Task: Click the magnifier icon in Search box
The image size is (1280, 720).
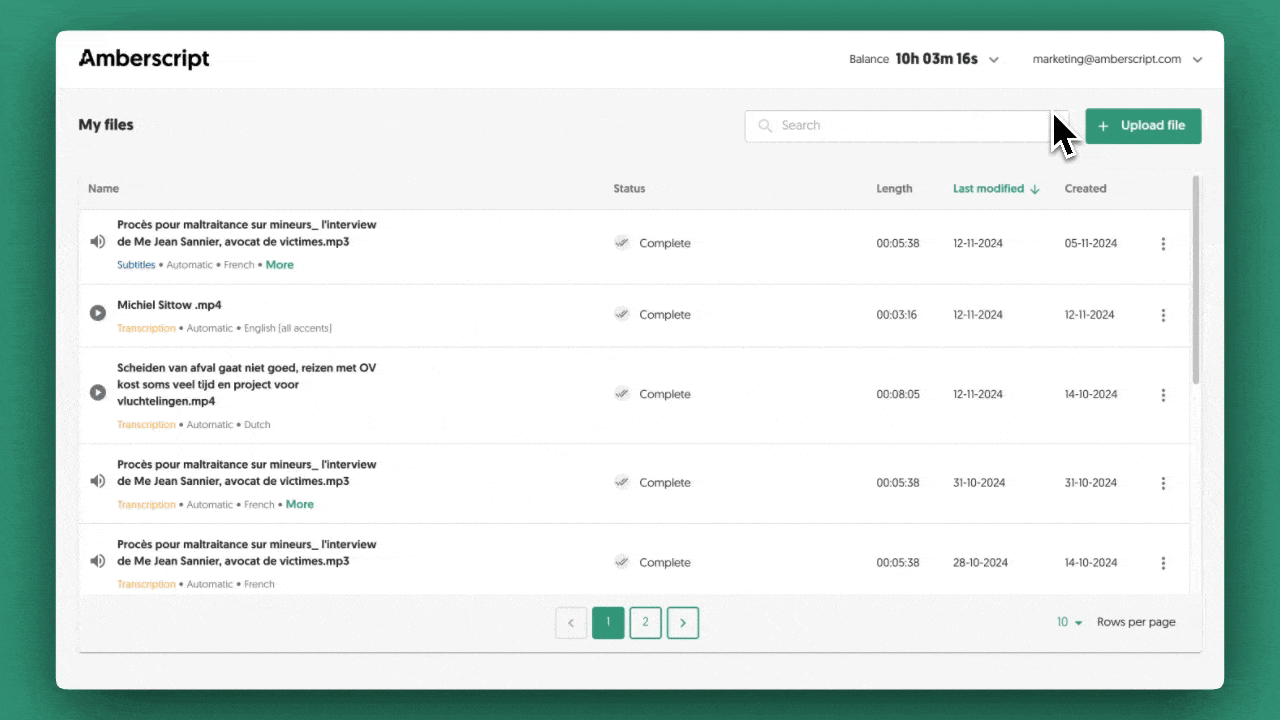Action: pyautogui.click(x=765, y=126)
